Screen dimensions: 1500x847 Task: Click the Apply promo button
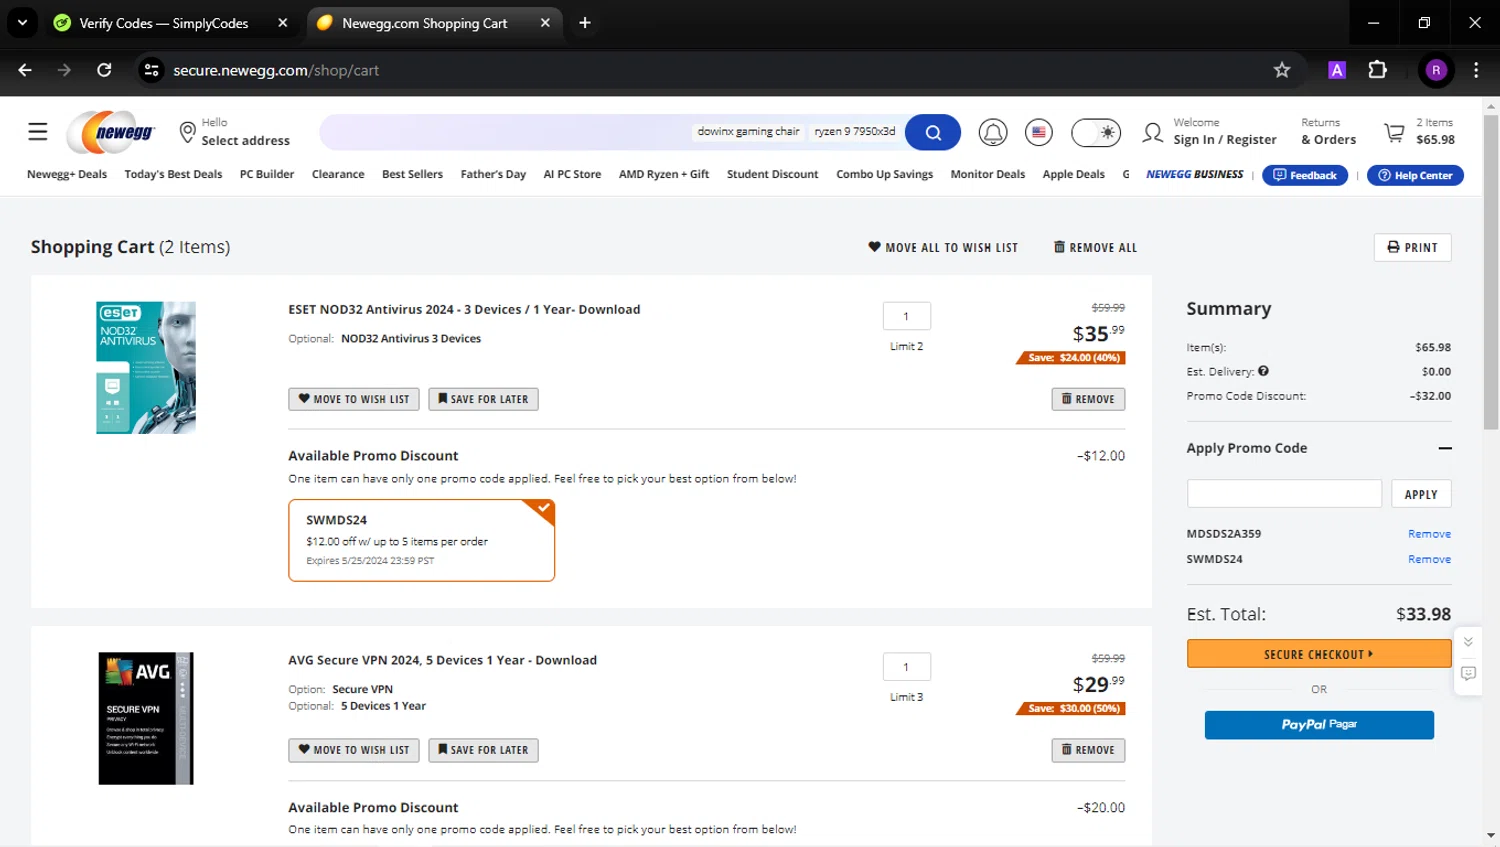(x=1420, y=494)
